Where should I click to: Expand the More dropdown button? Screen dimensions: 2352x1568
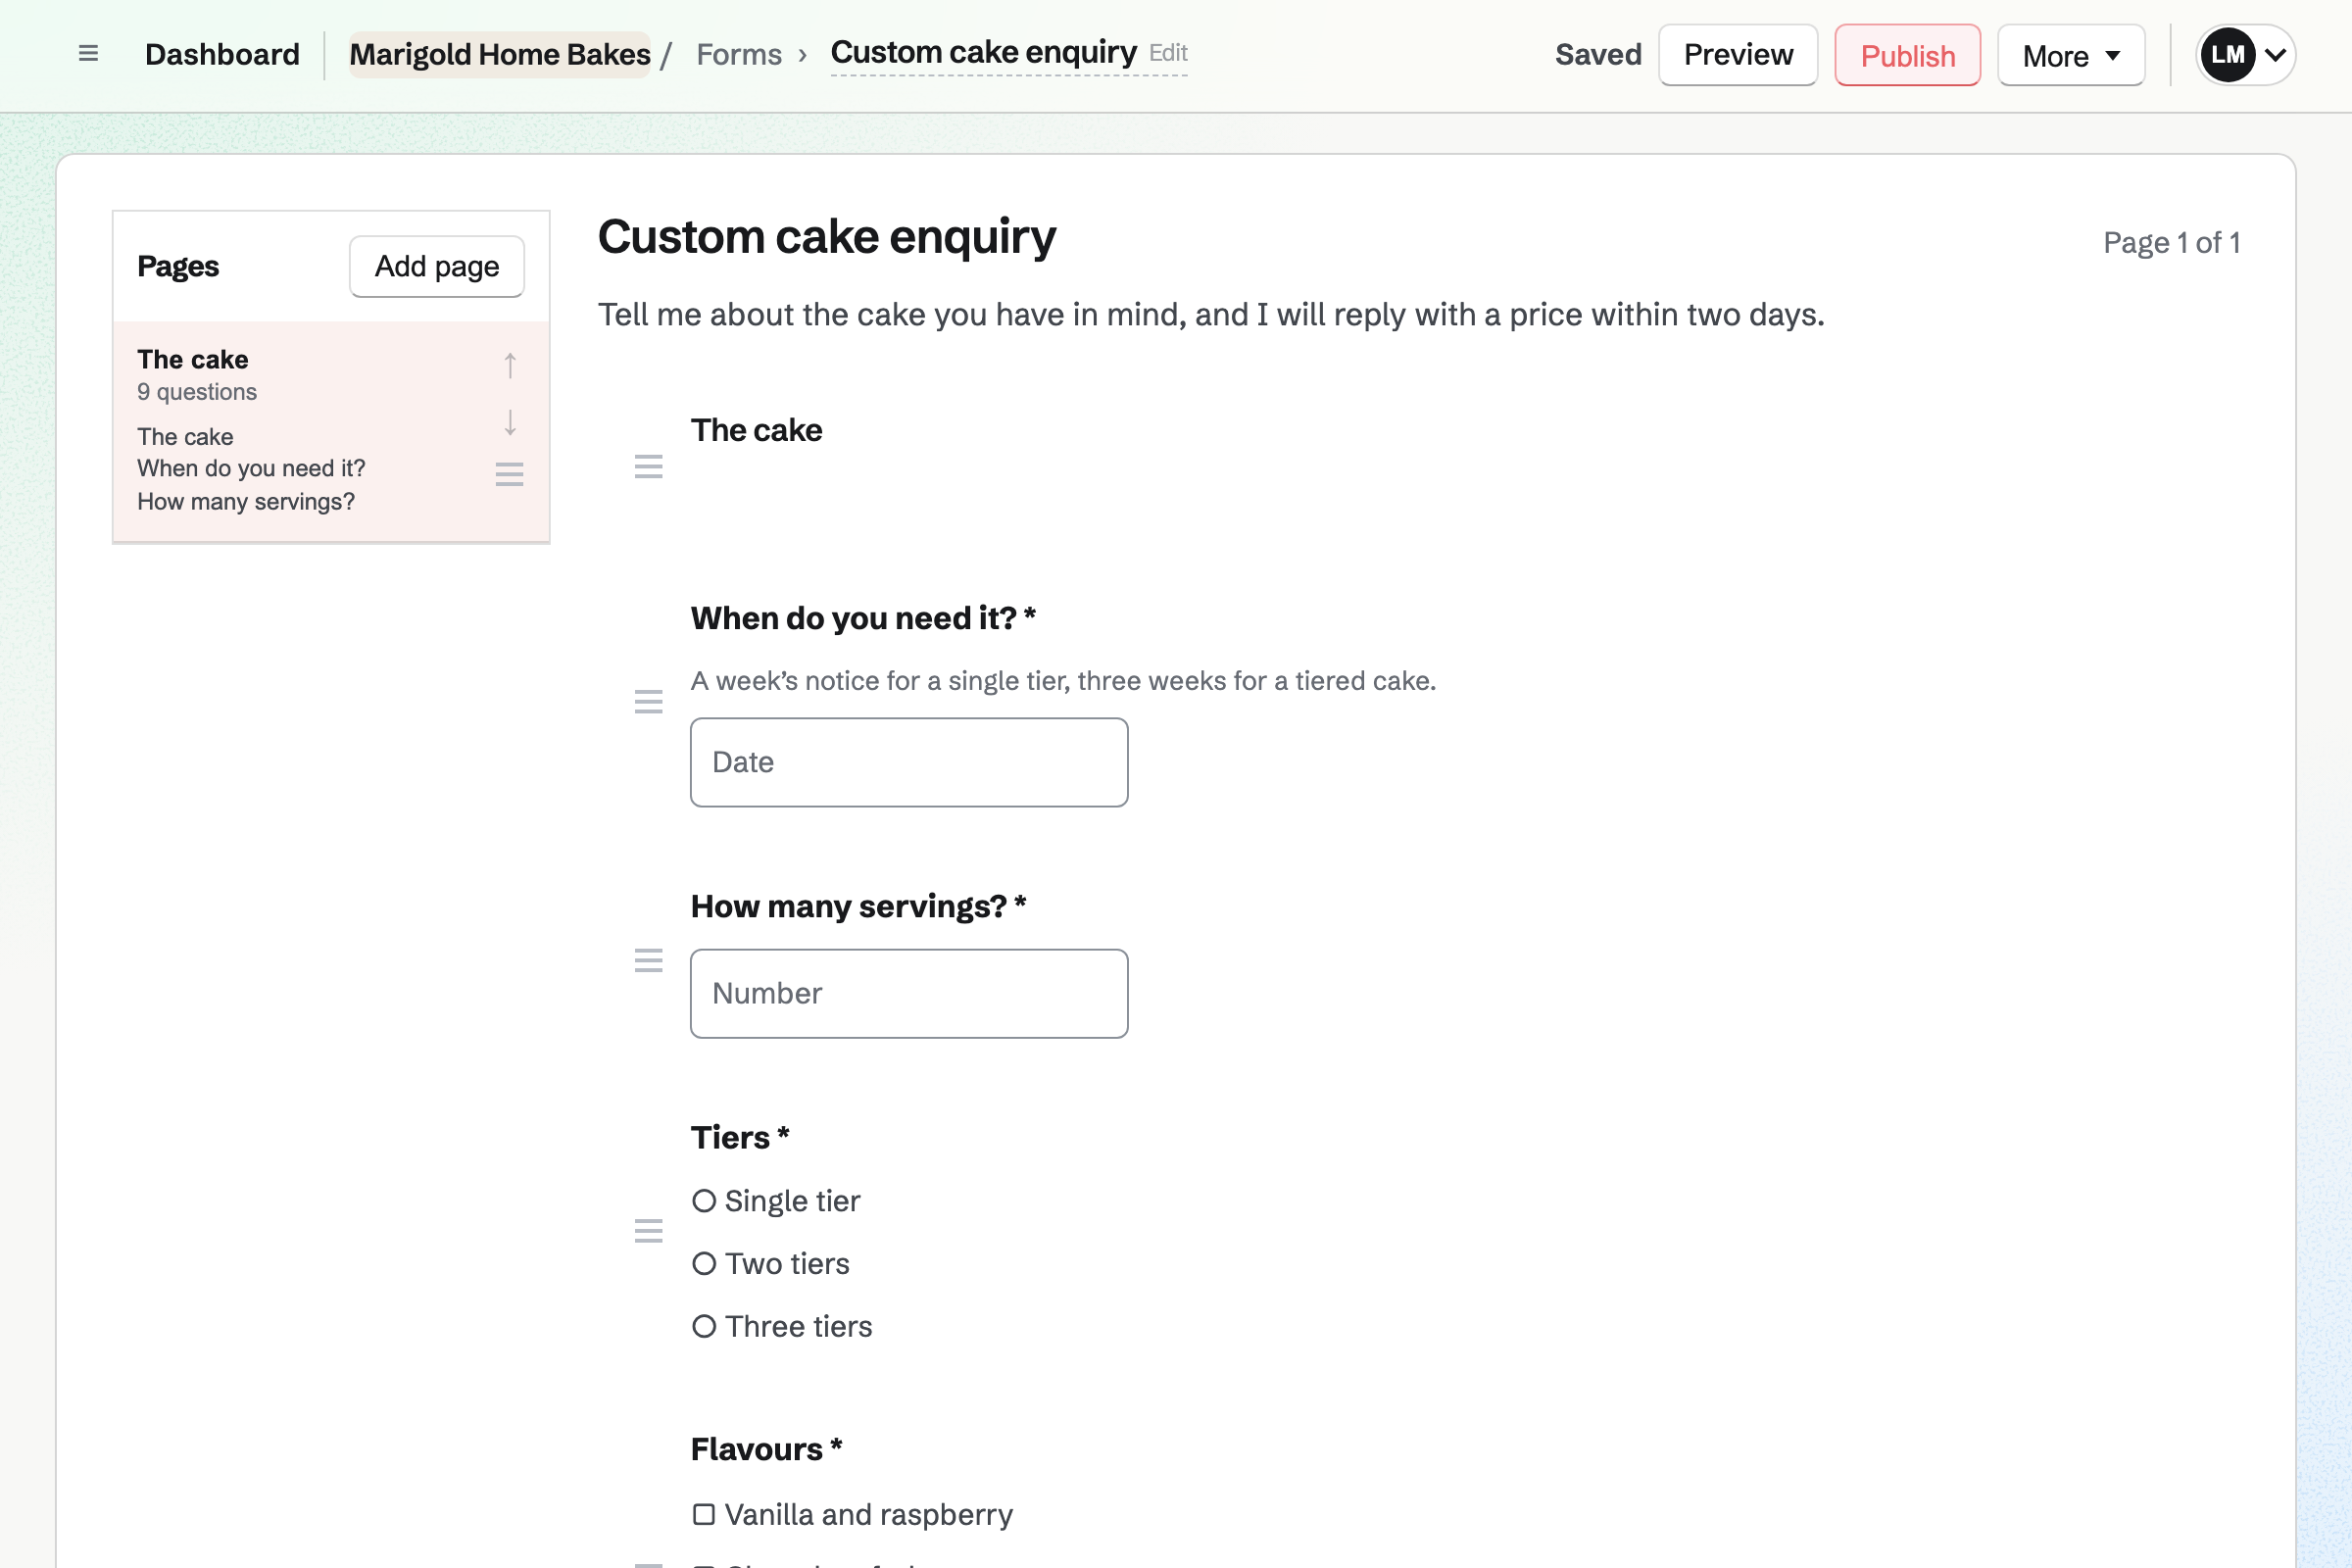(x=2071, y=55)
